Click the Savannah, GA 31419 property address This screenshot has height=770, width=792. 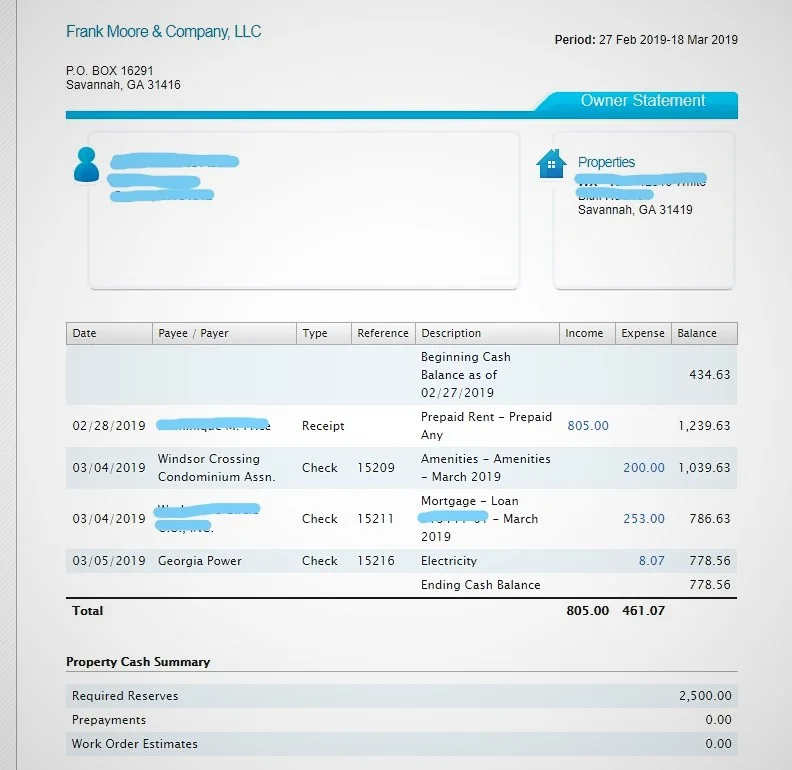click(x=635, y=210)
